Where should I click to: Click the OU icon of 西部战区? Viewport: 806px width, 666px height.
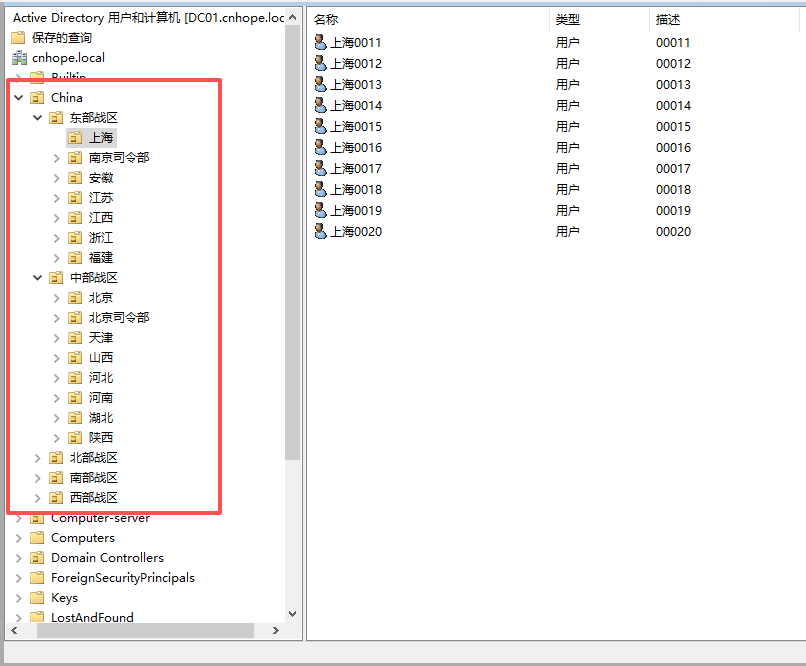click(x=56, y=498)
